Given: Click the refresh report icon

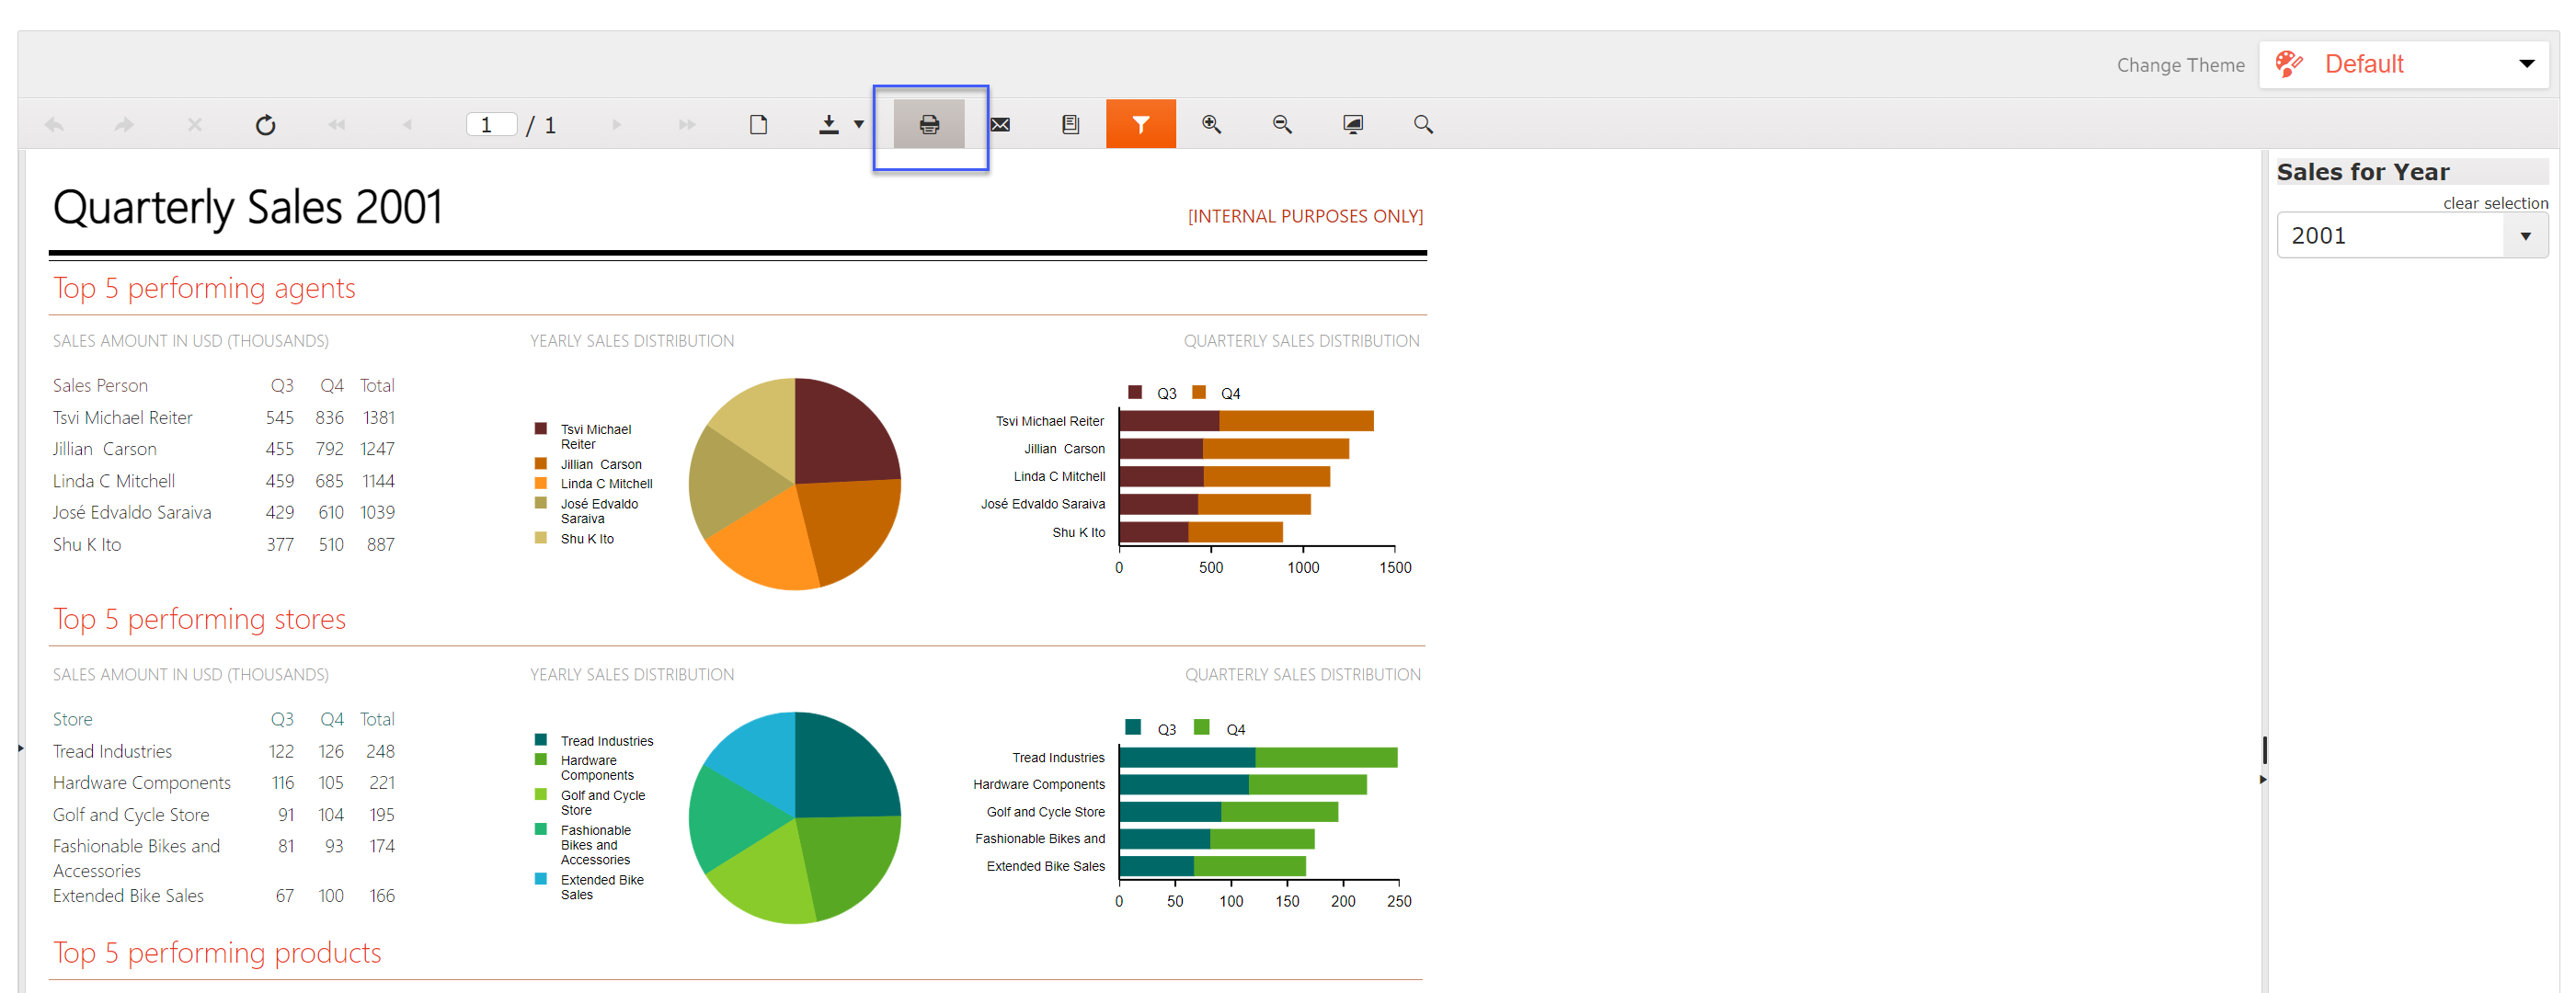Looking at the screenshot, I should pyautogui.click(x=265, y=125).
